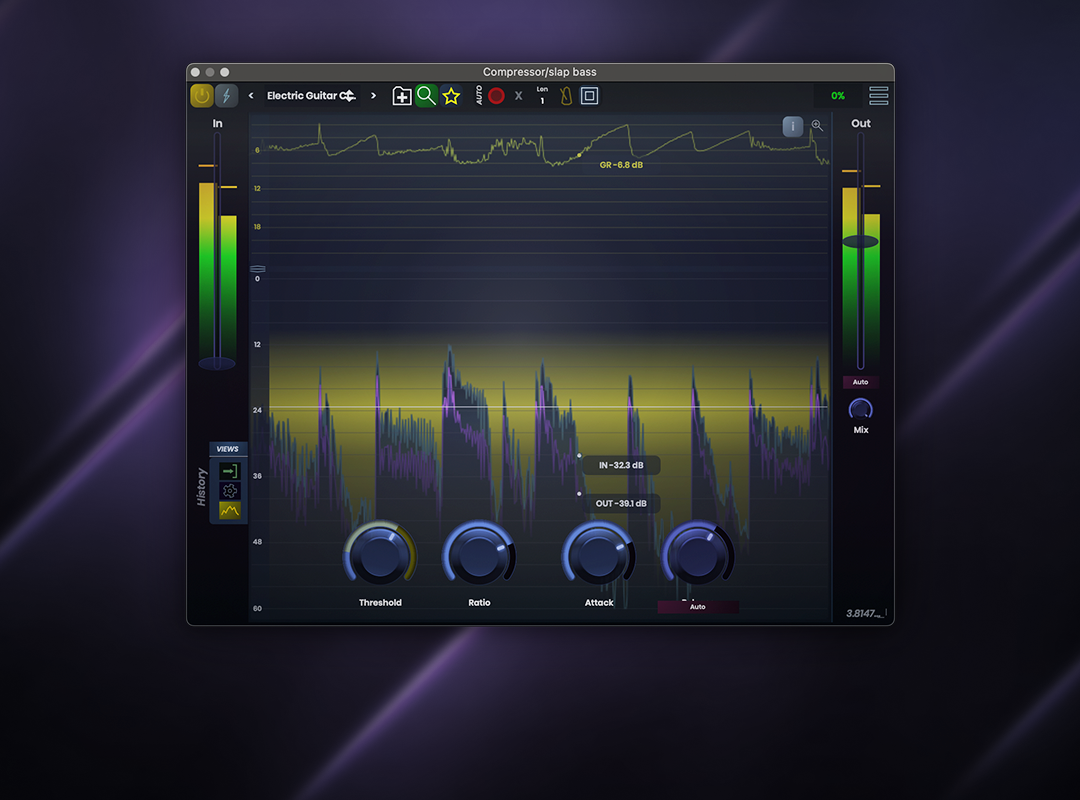Mark preset as favorite with star
This screenshot has width=1080, height=800.
pos(451,96)
